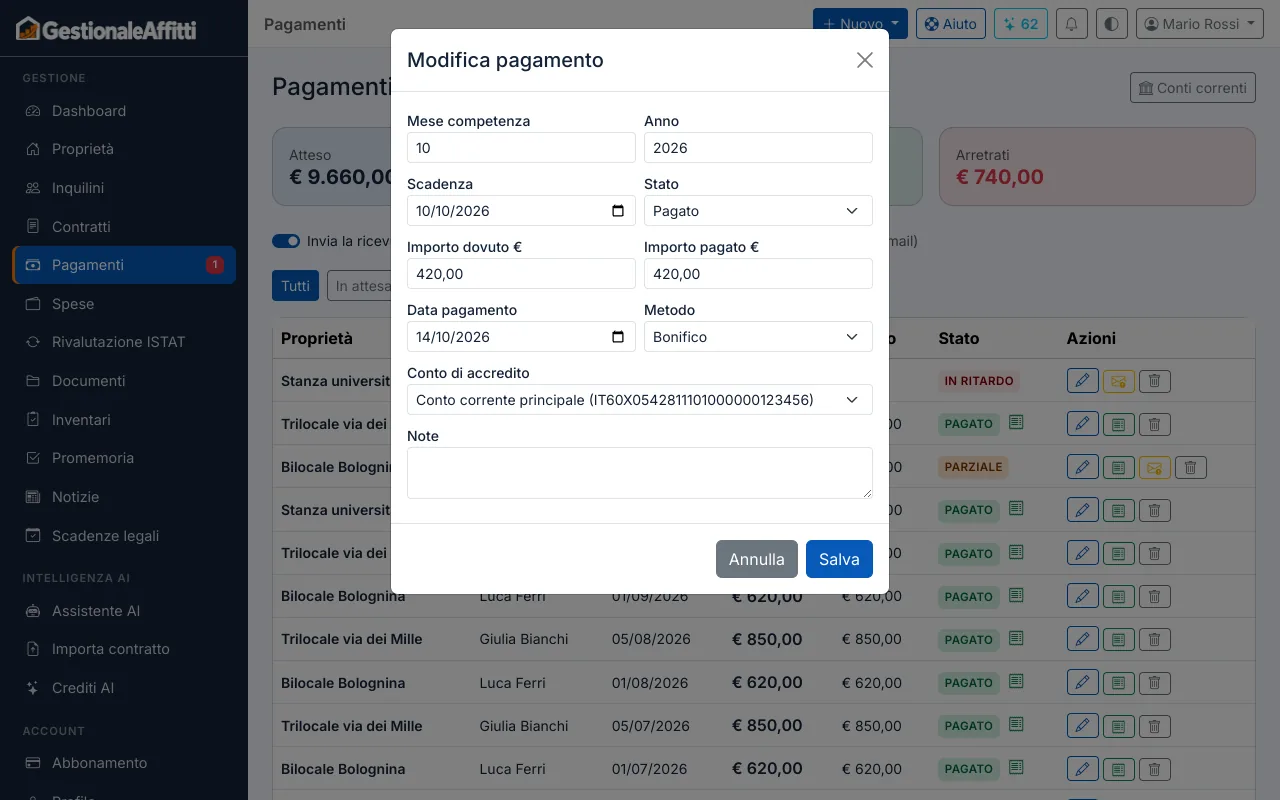Open Assistente AI in the sidebar
This screenshot has width=1280, height=800.
tap(124, 611)
